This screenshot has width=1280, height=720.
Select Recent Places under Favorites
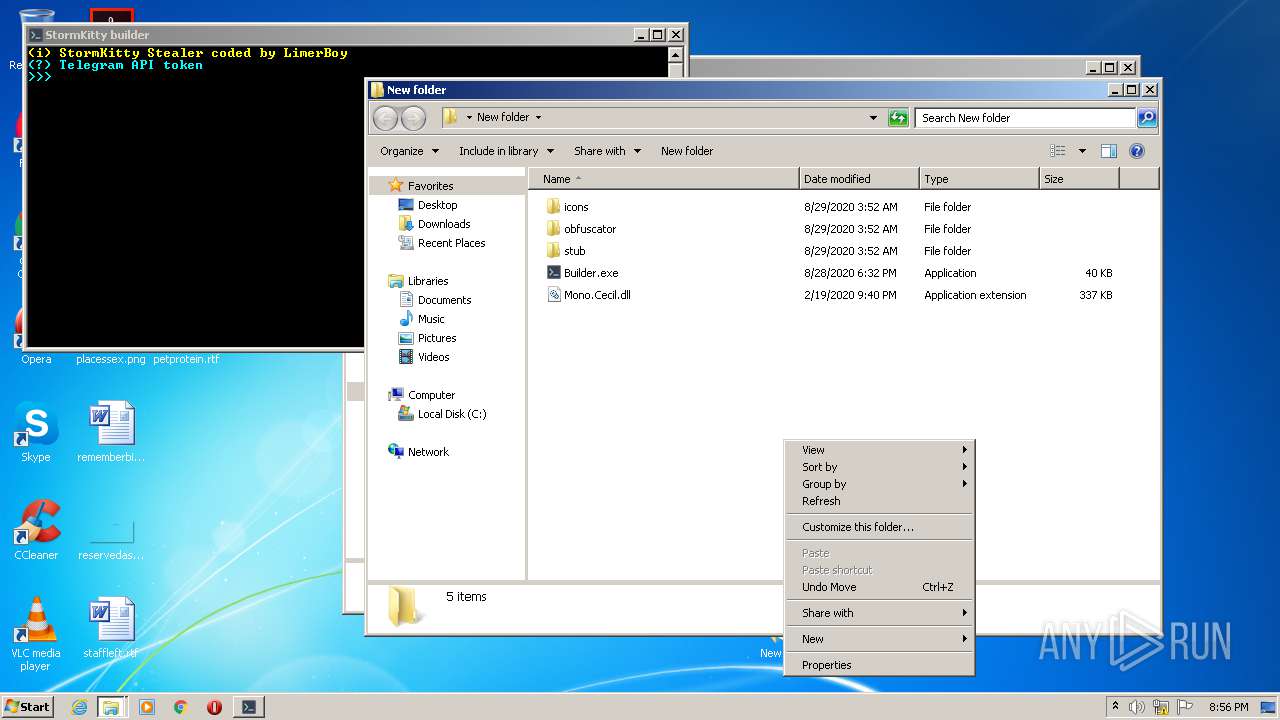pyautogui.click(x=442, y=243)
